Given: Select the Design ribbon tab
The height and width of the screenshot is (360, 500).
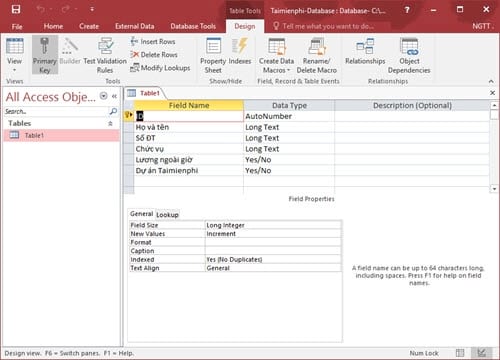Looking at the screenshot, I should (x=245, y=26).
